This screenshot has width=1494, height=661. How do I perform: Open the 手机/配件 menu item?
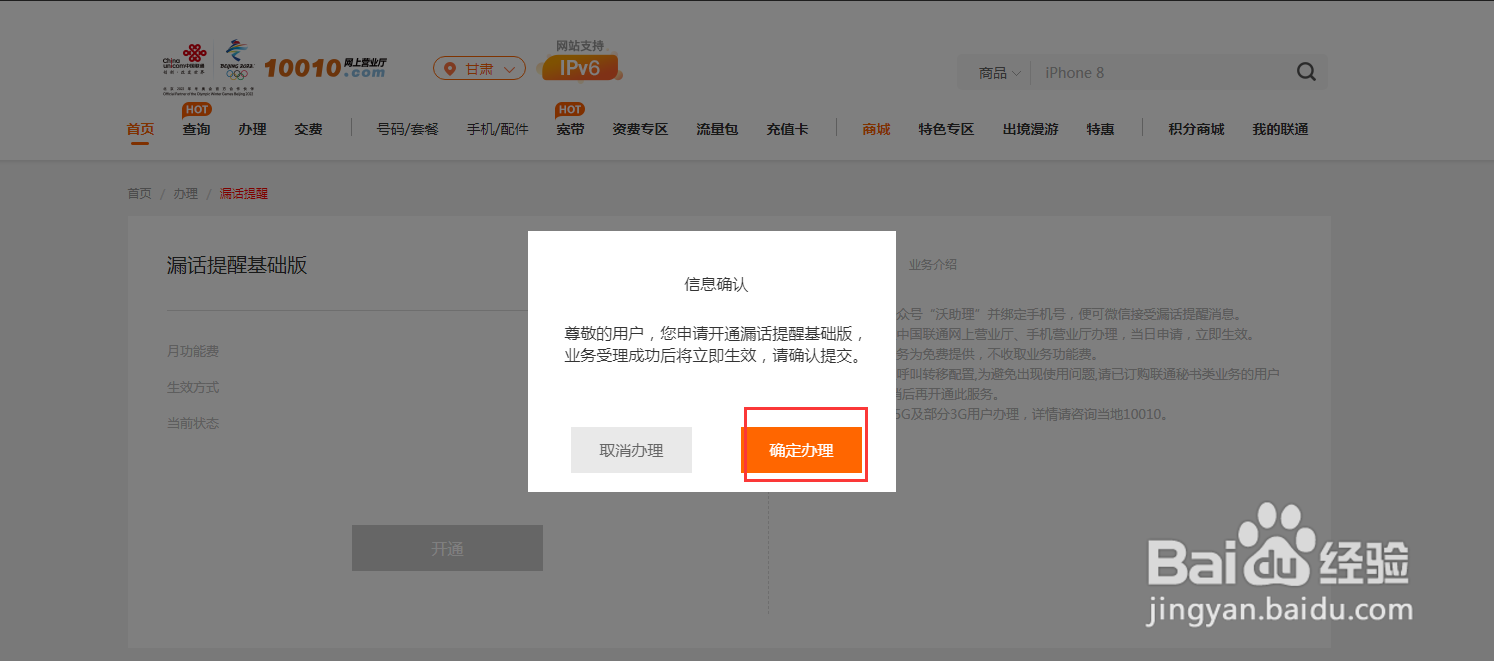click(497, 129)
